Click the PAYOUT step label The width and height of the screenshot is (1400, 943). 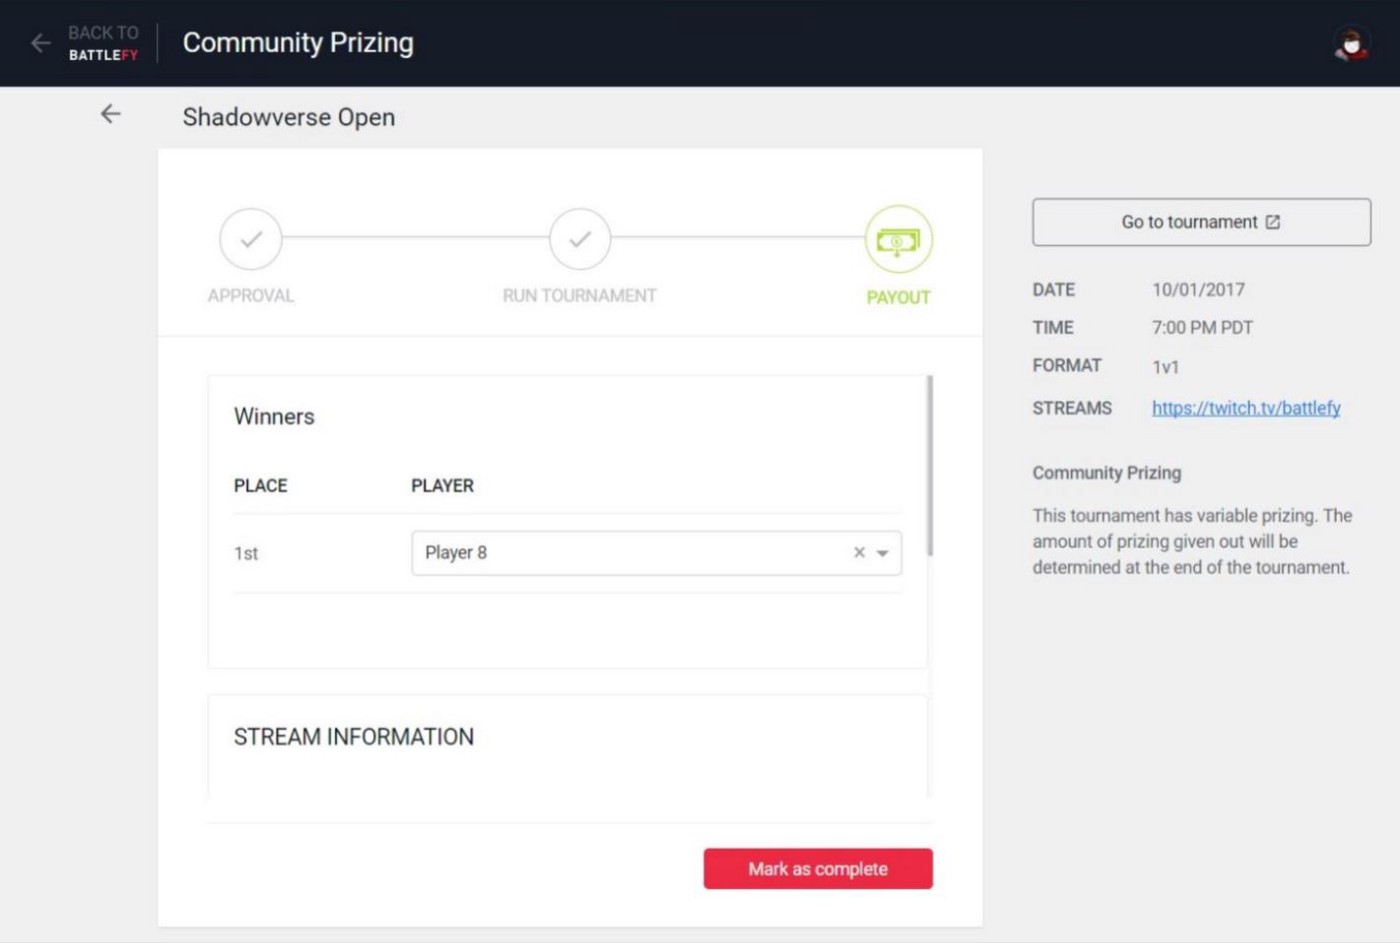coord(898,297)
